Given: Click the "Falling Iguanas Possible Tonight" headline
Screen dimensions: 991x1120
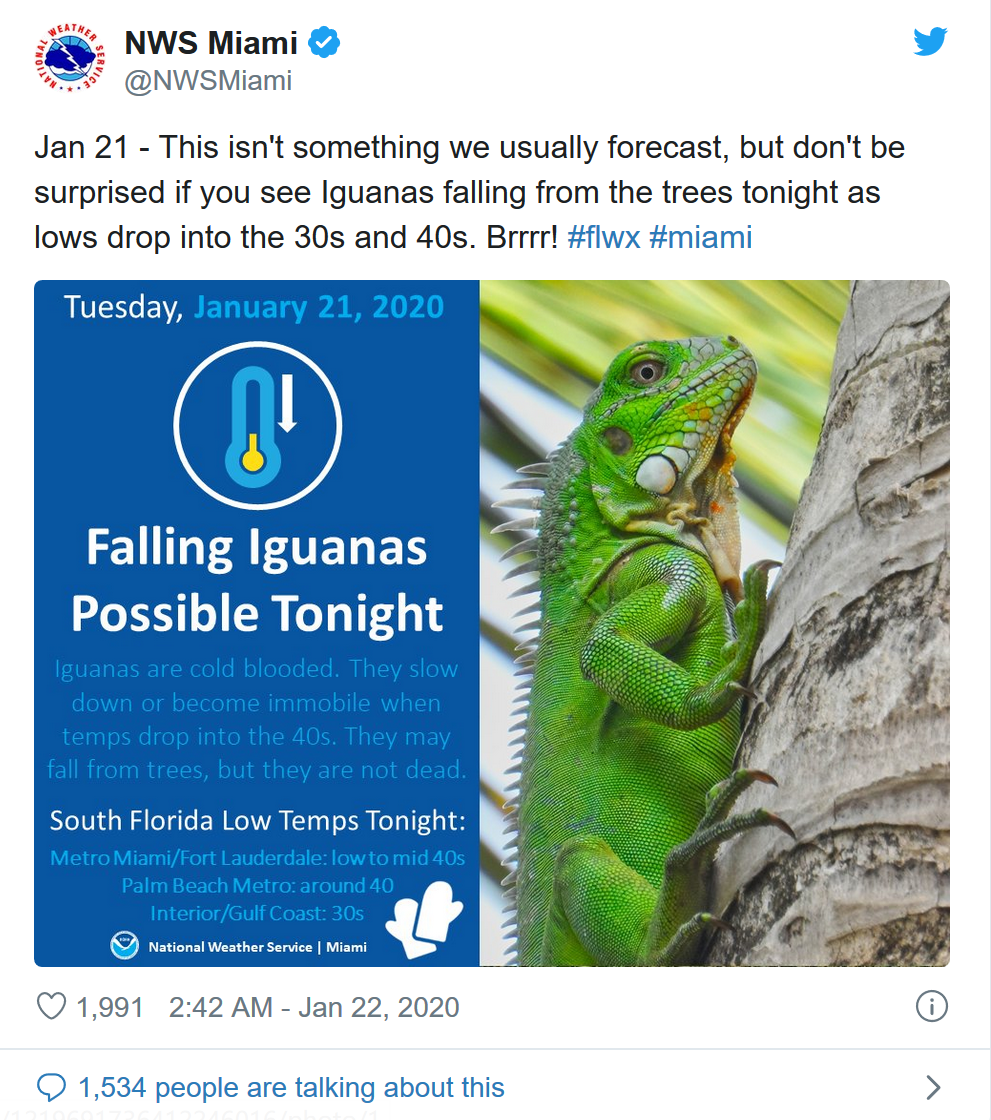Looking at the screenshot, I should tap(257, 581).
